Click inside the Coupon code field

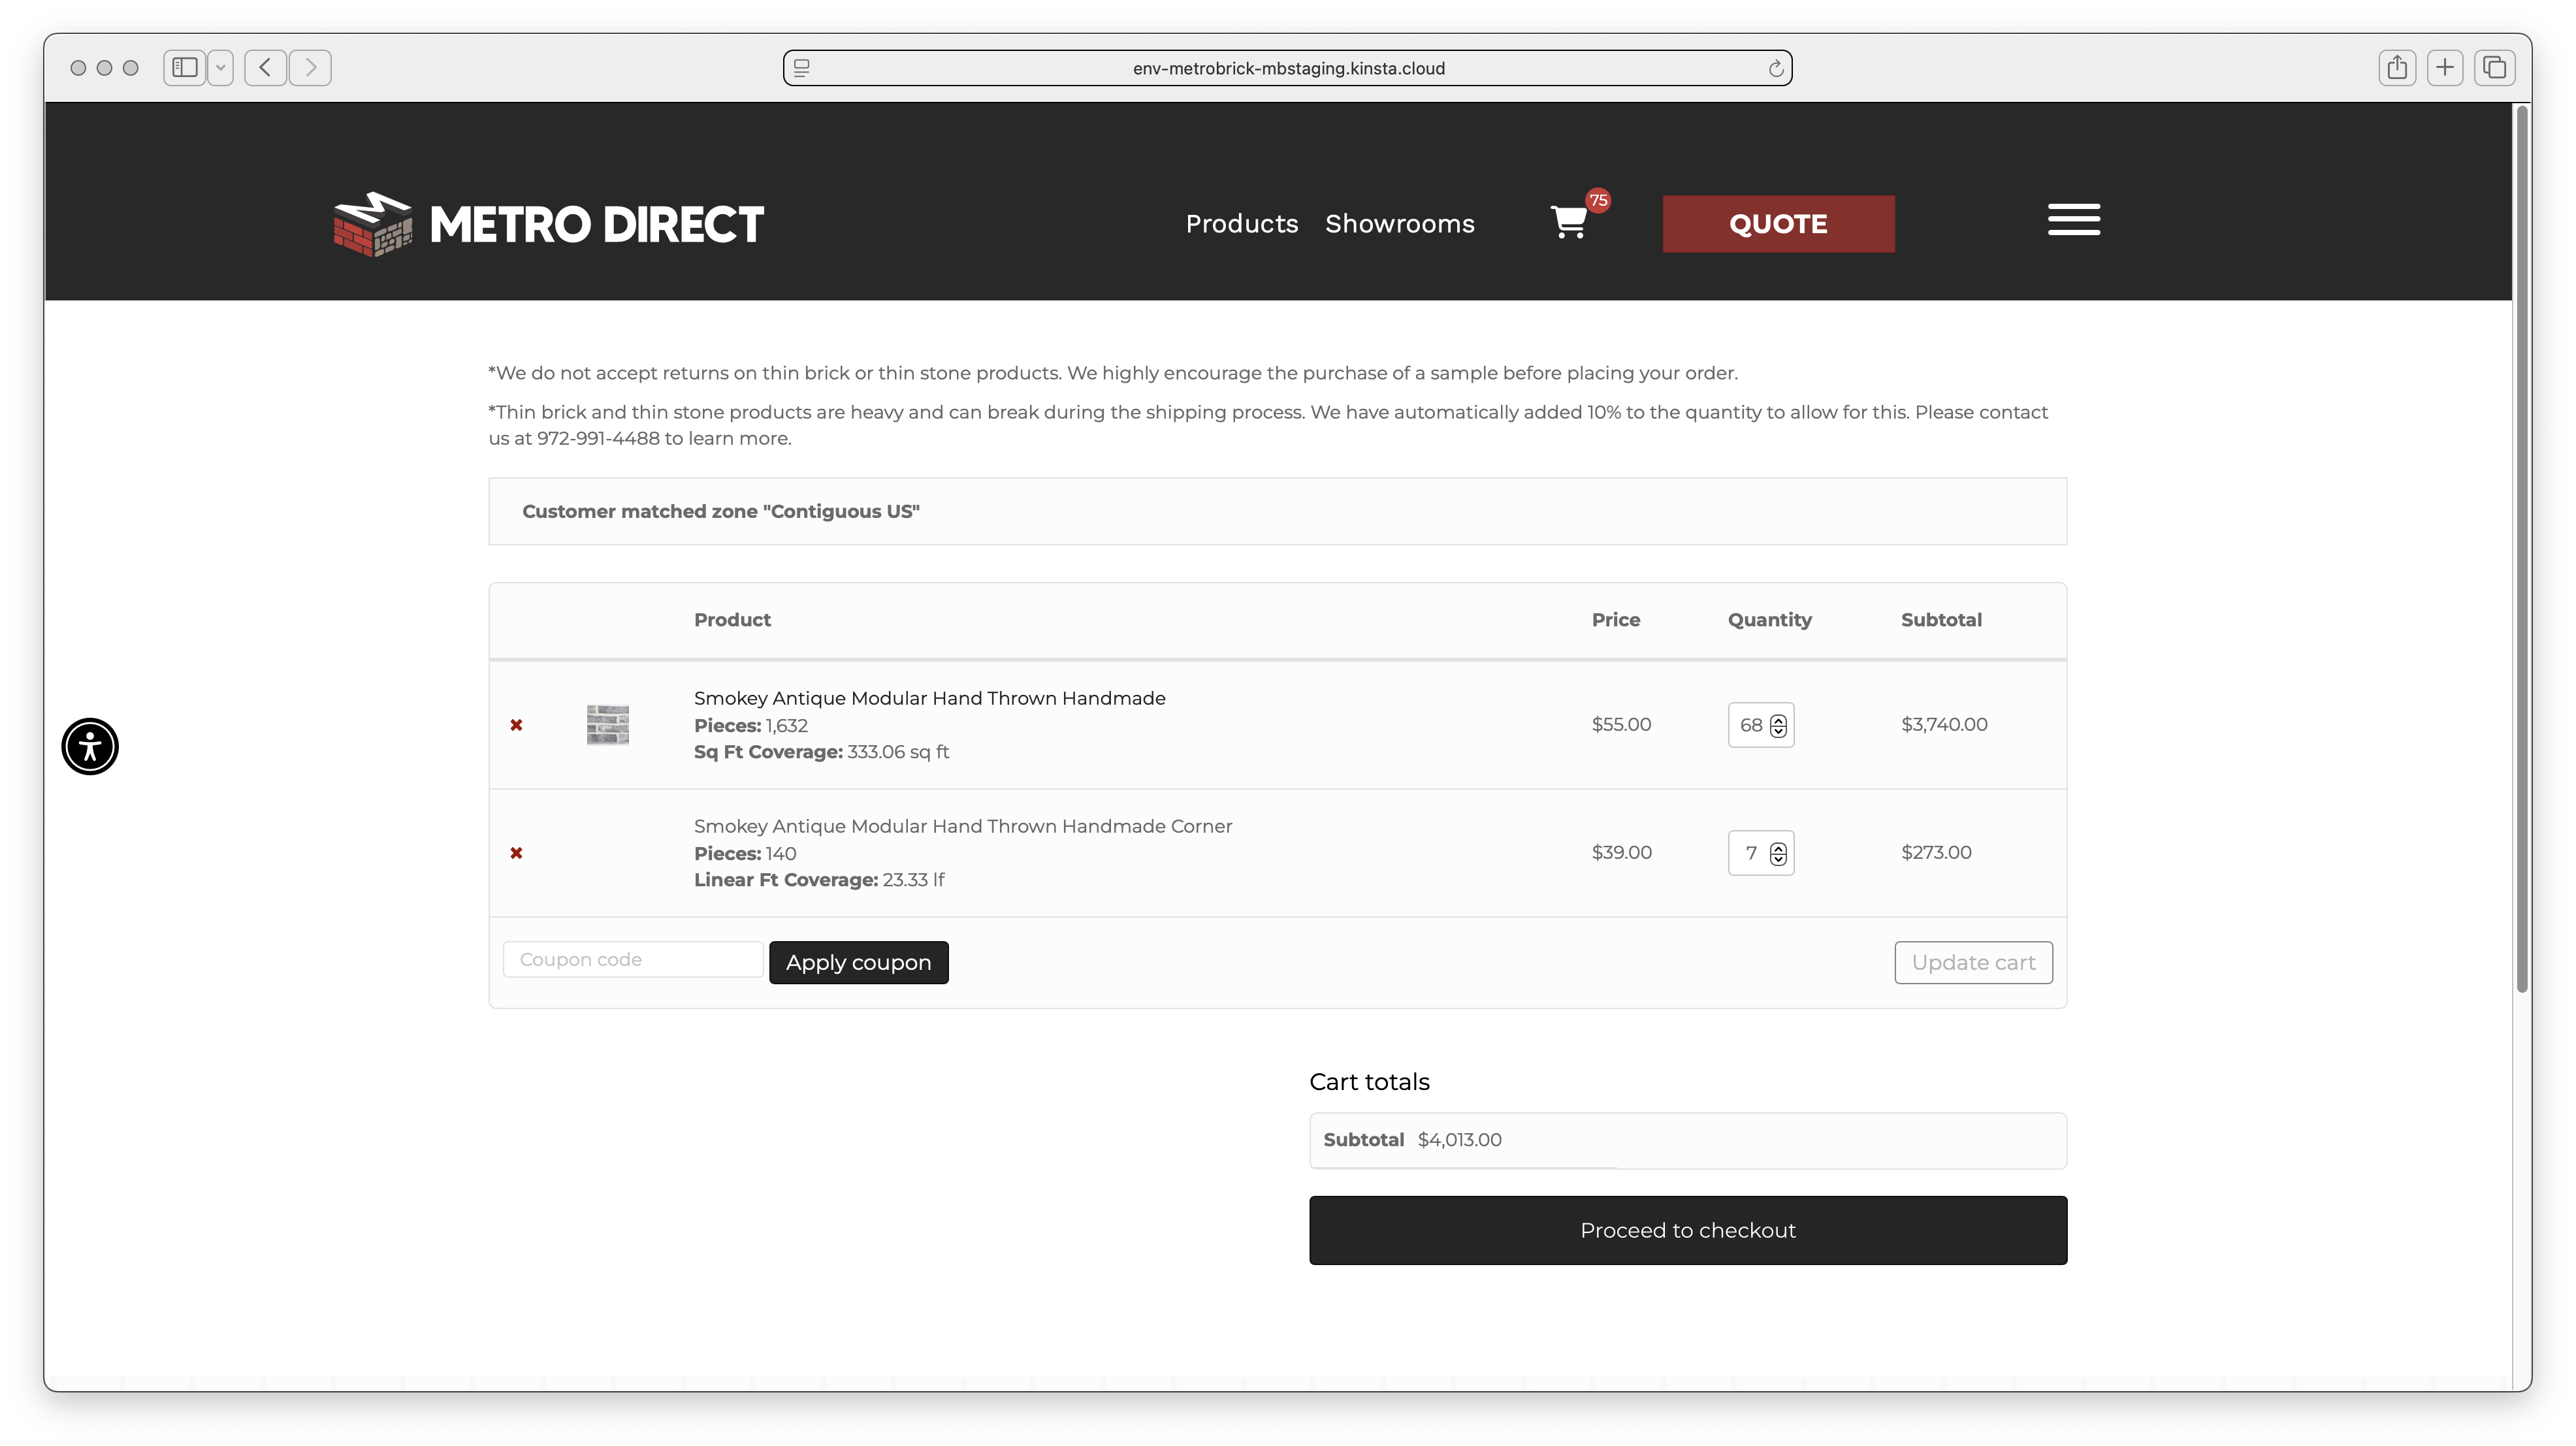click(632, 959)
